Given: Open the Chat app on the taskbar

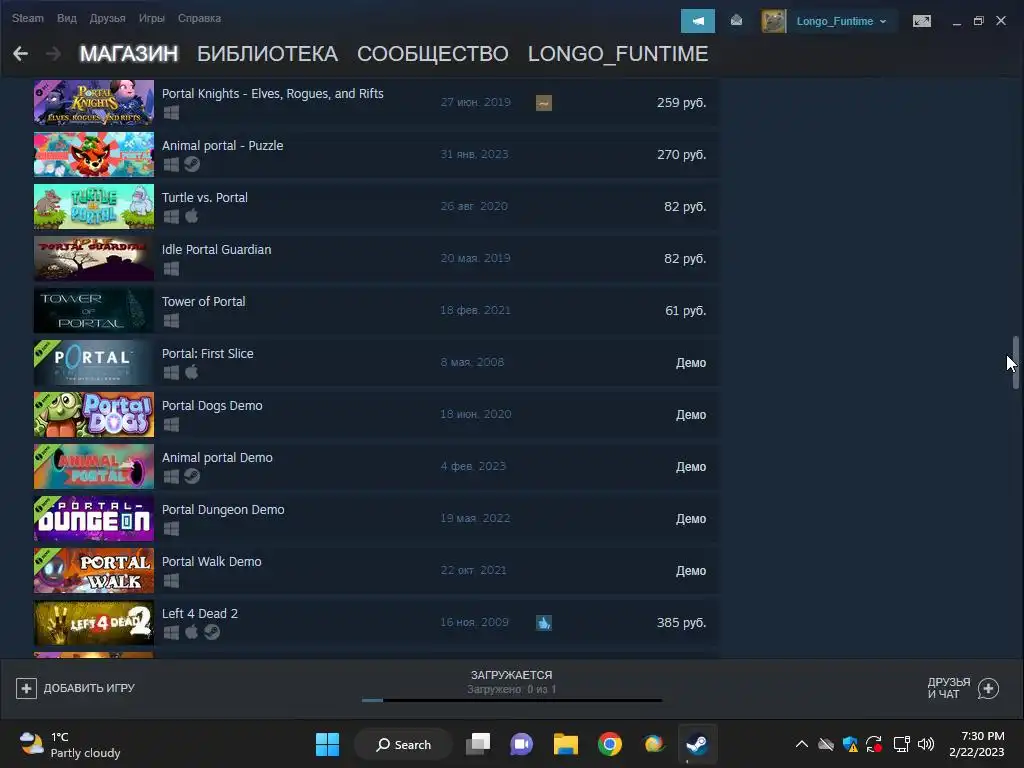Looking at the screenshot, I should 521,744.
